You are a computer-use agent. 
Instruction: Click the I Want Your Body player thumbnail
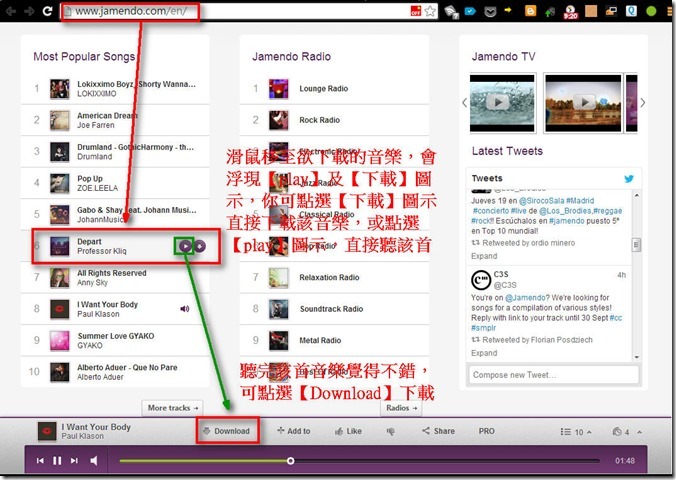(47, 431)
